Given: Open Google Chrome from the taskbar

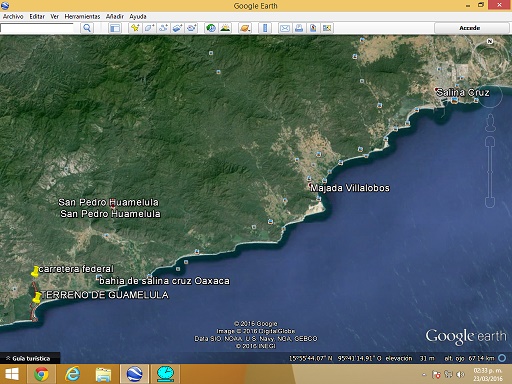Looking at the screenshot, I should pos(41,374).
